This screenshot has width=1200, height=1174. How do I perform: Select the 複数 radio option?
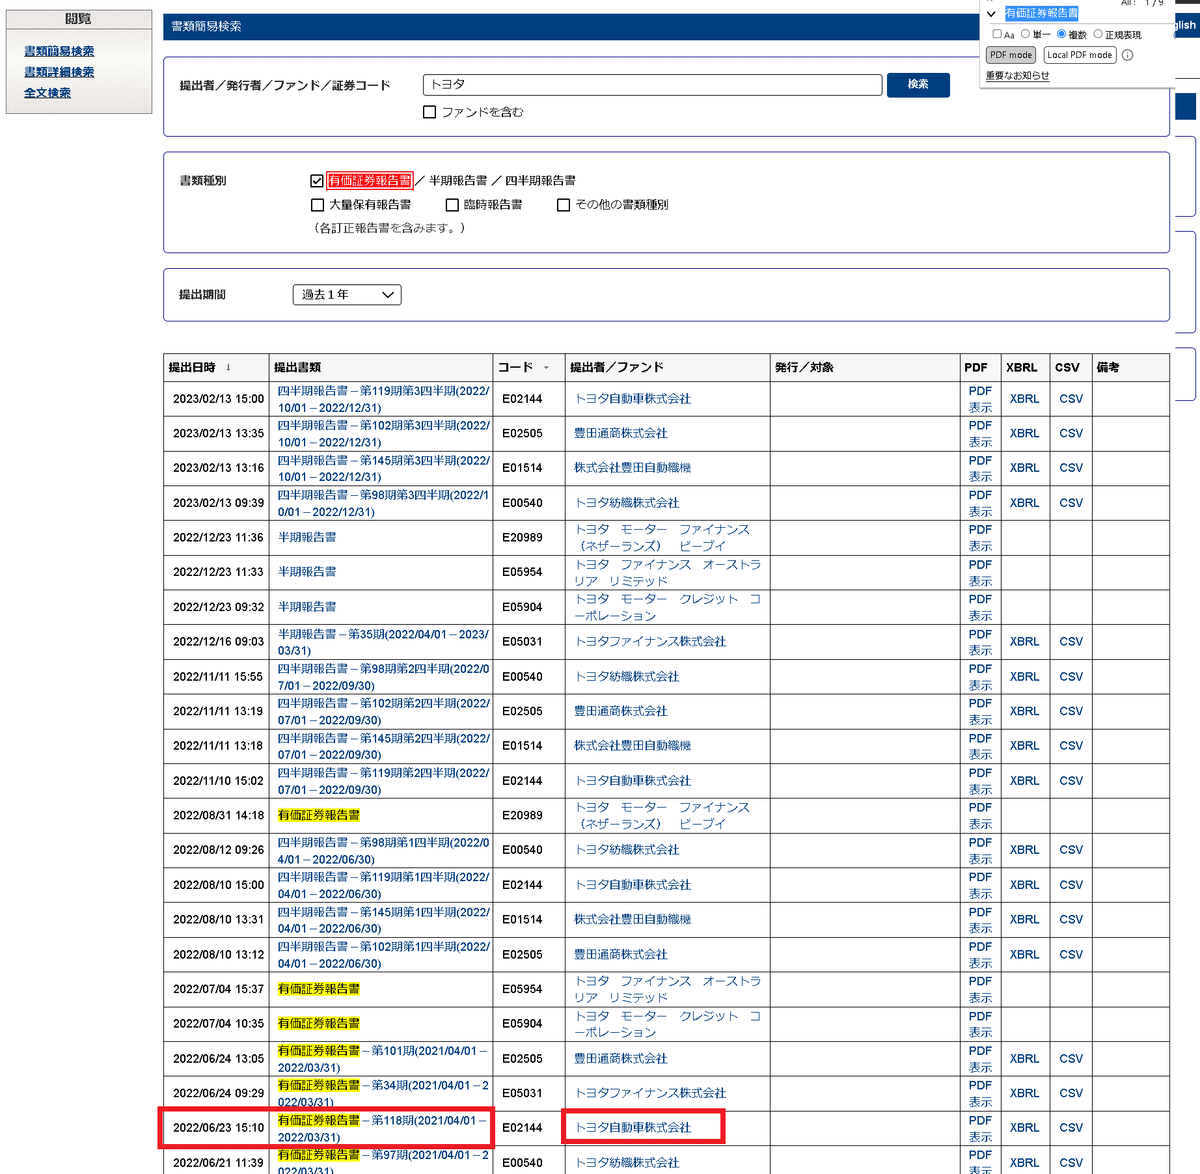(x=1061, y=34)
